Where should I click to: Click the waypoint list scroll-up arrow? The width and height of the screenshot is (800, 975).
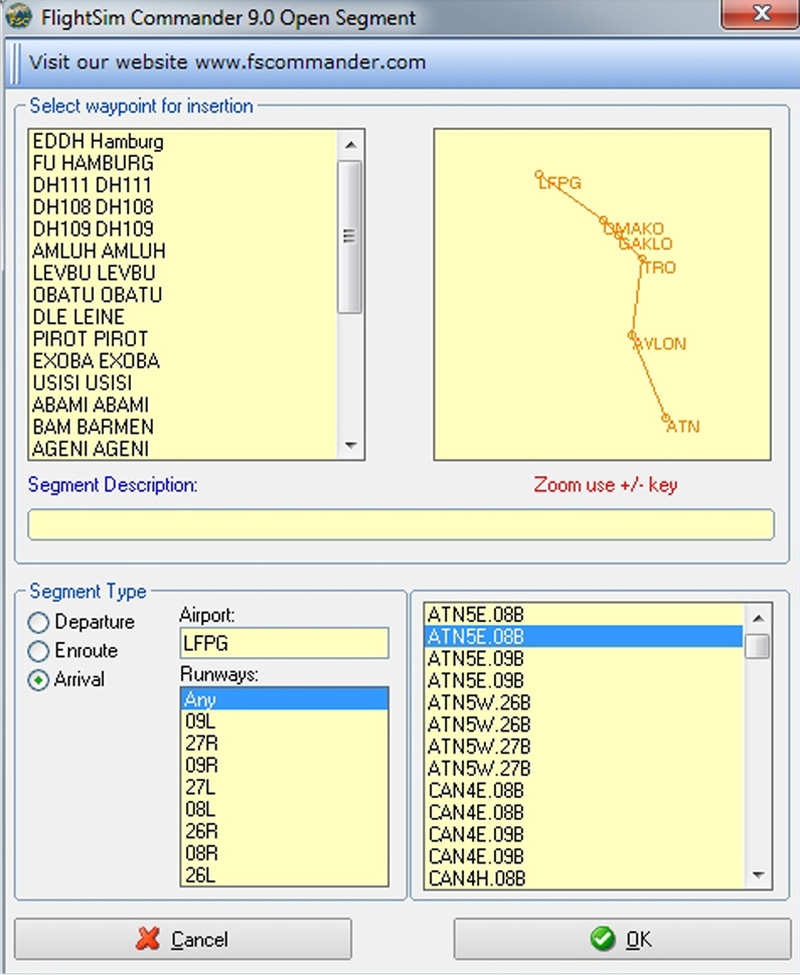coord(350,145)
